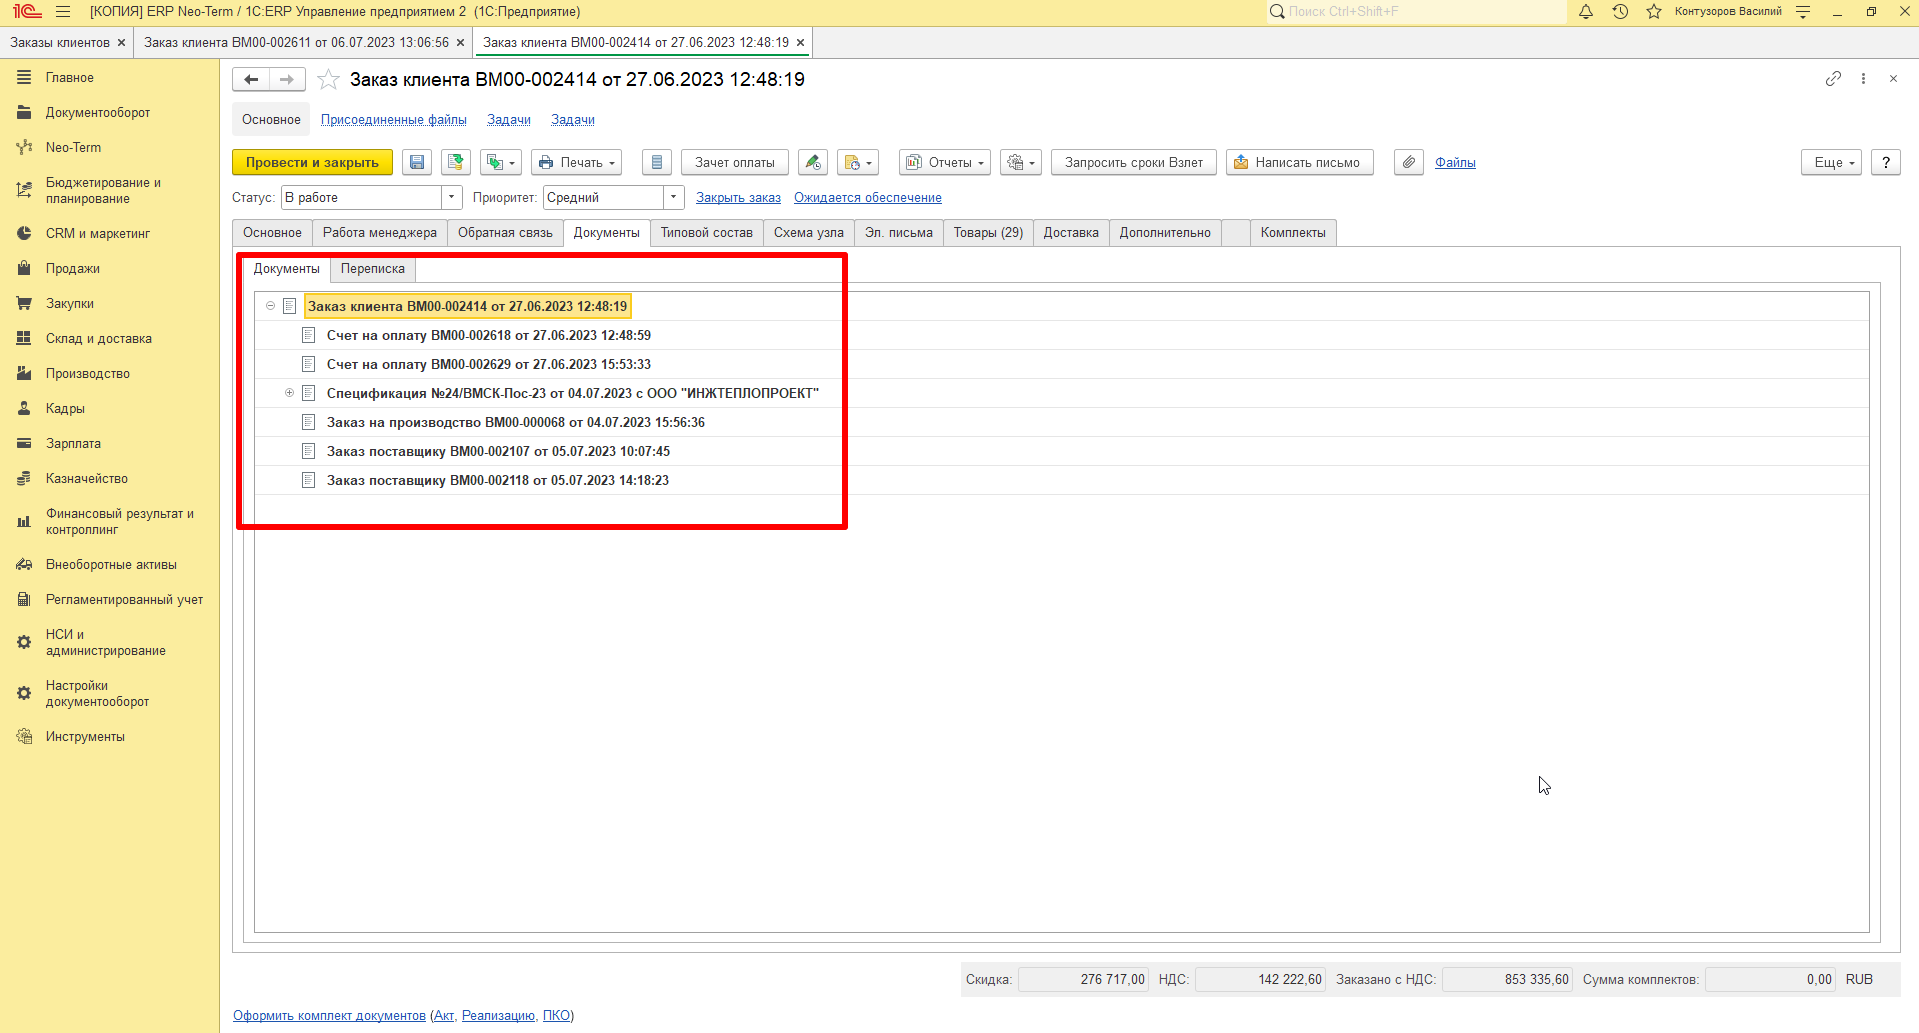This screenshot has height=1033, width=1919.
Task: Click the search field Поиск Ctrl+Shift+F
Action: tap(1416, 12)
